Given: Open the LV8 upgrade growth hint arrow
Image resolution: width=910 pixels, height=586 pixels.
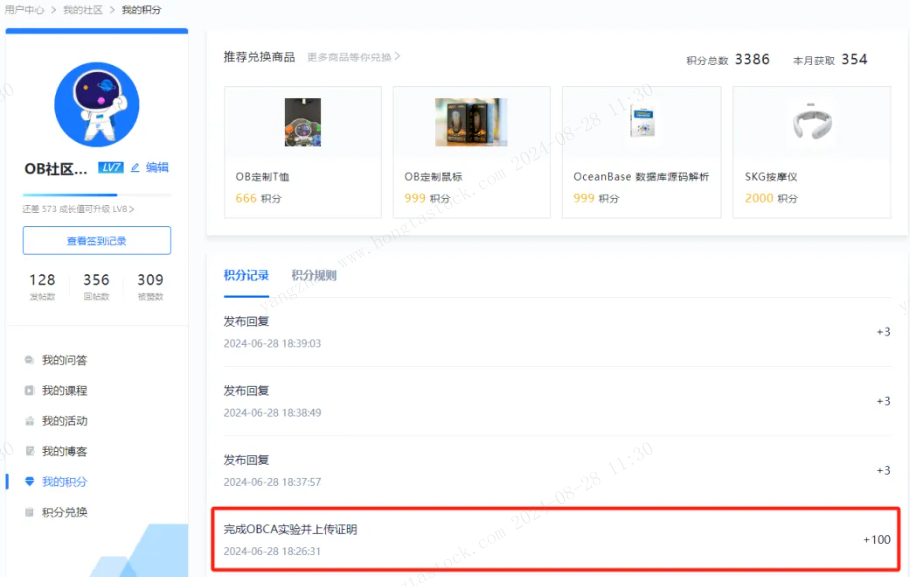Looking at the screenshot, I should (x=132, y=209).
